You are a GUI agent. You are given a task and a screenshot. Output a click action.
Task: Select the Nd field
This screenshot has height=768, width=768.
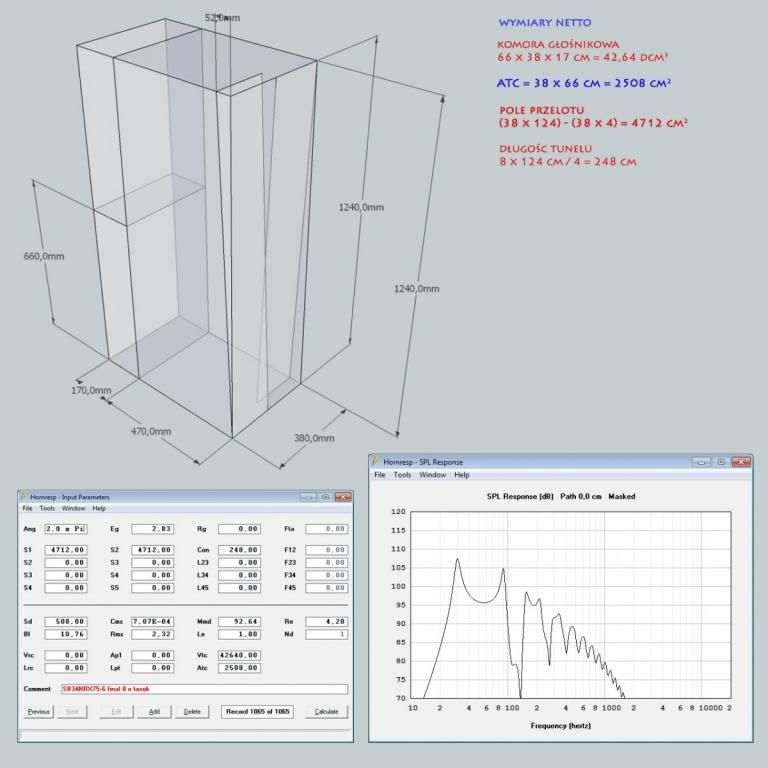[327, 634]
